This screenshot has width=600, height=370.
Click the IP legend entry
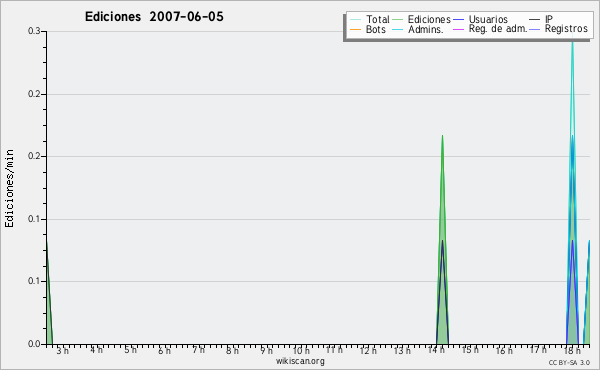[541, 19]
